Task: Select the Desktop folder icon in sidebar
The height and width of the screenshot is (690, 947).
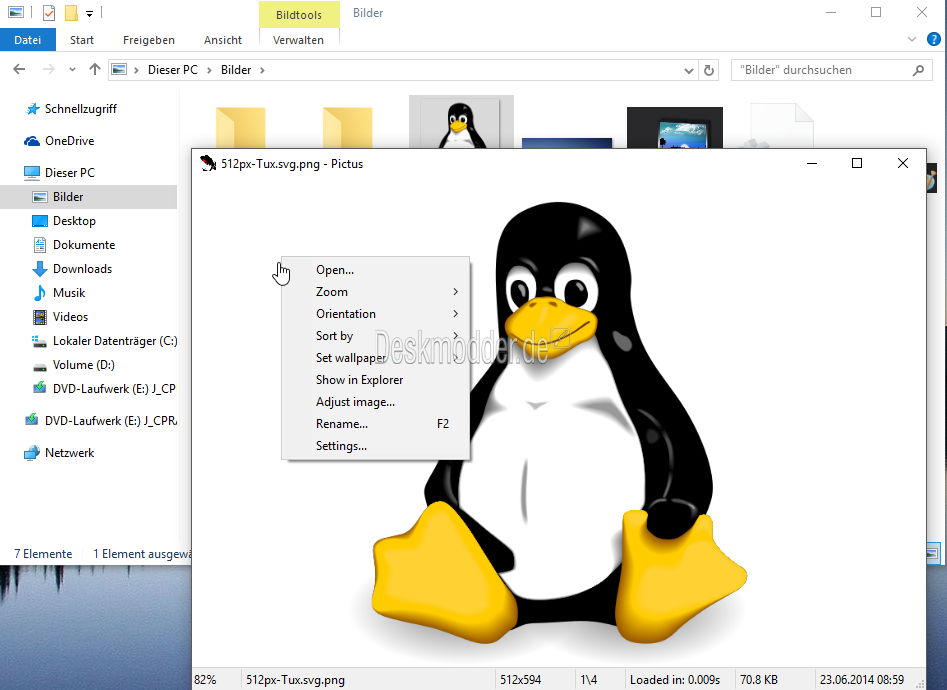Action: click(x=40, y=221)
